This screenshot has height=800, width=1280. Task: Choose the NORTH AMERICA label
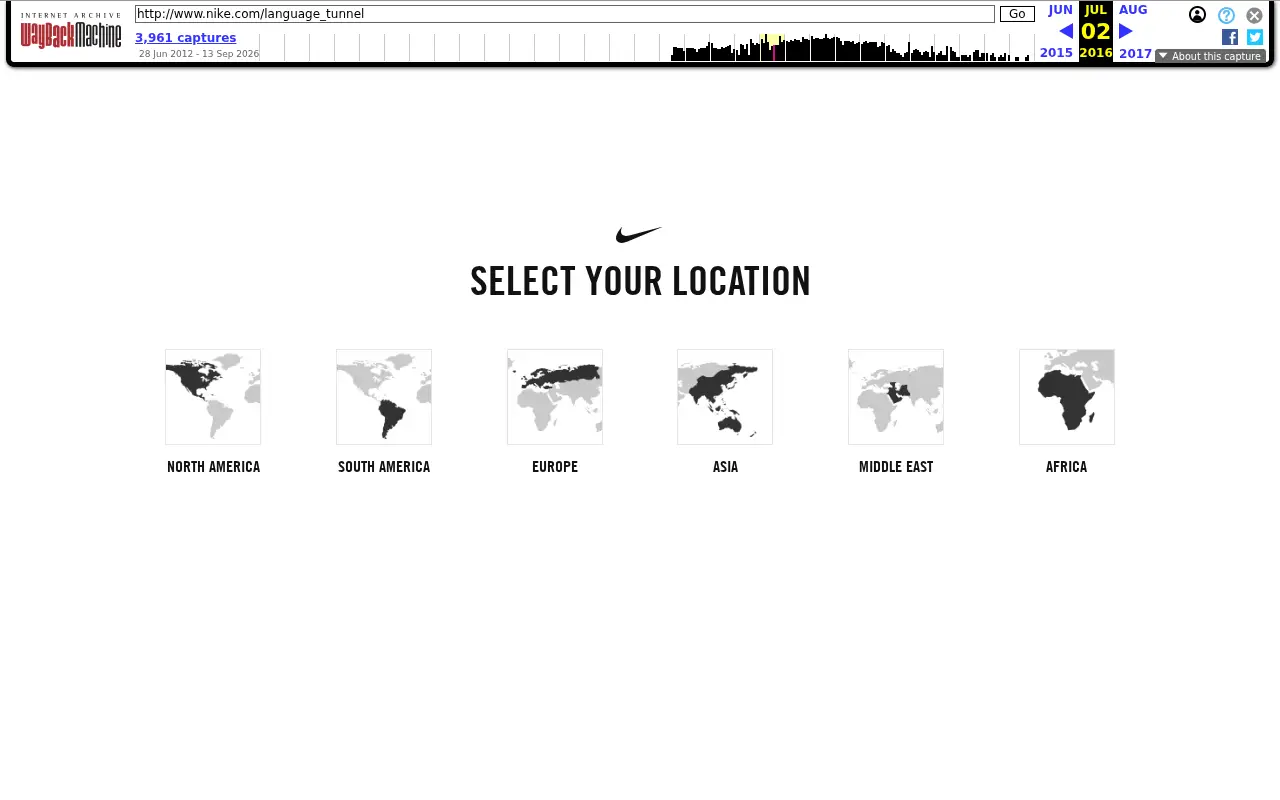click(x=213, y=467)
